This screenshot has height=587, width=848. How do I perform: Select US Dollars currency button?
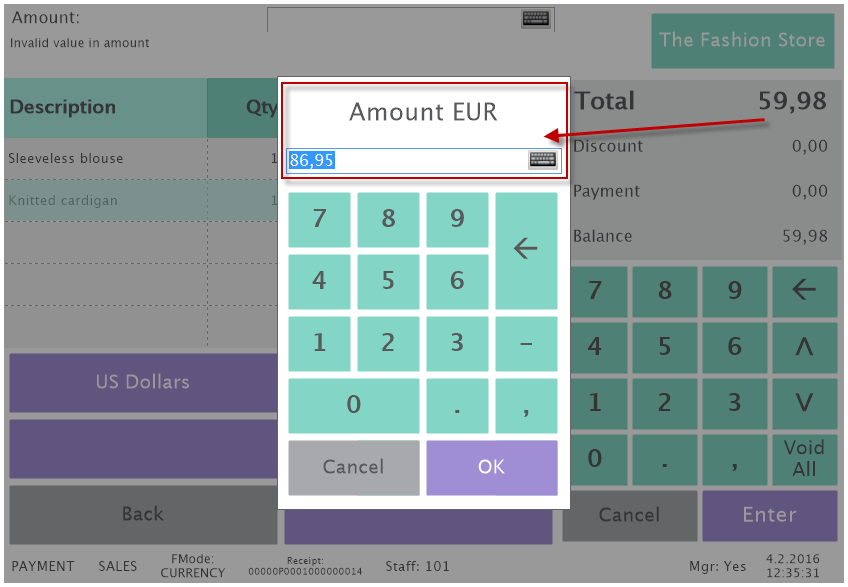143,382
